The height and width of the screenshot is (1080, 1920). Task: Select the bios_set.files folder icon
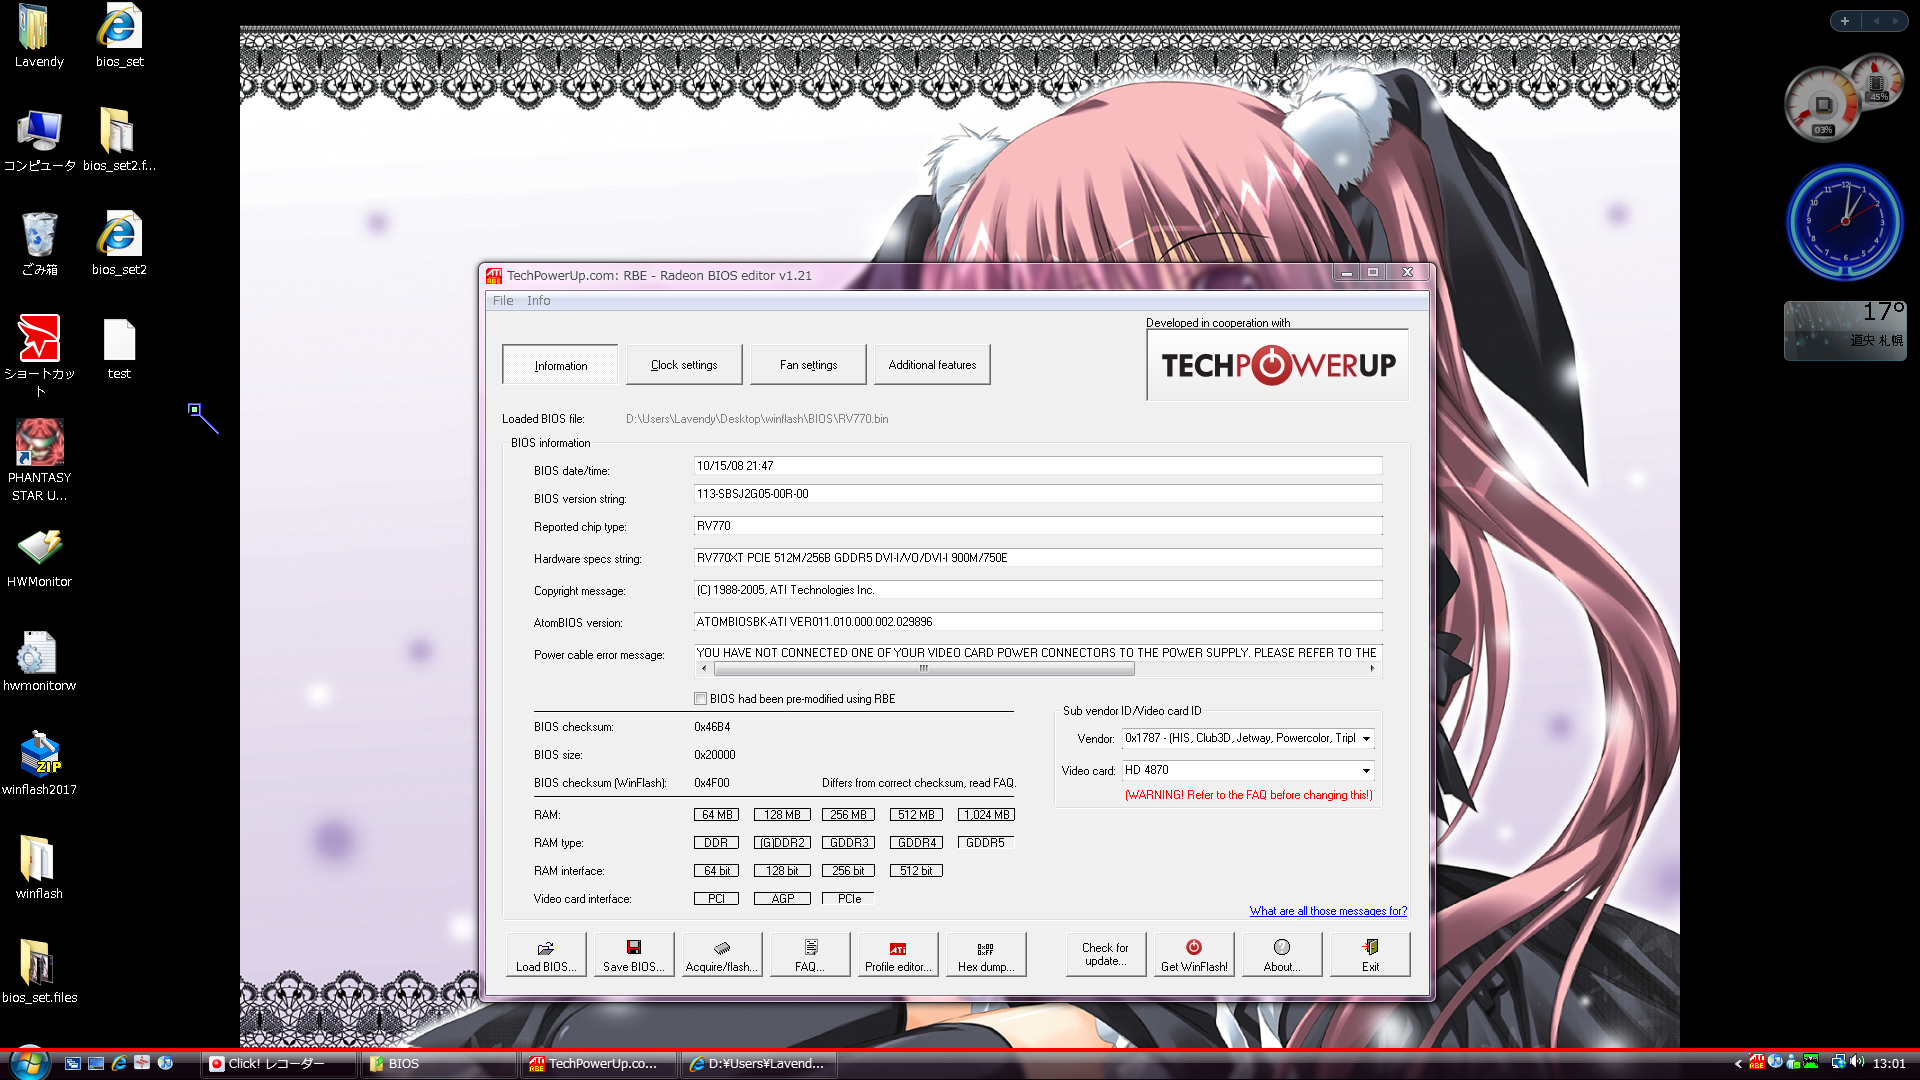[x=39, y=972]
